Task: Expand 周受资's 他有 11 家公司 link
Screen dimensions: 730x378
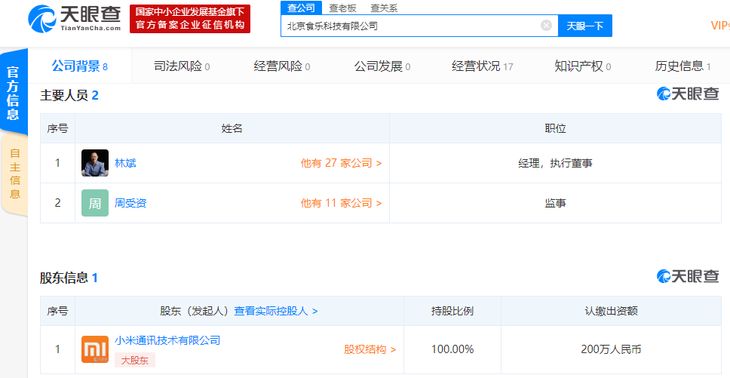Action: [341, 203]
